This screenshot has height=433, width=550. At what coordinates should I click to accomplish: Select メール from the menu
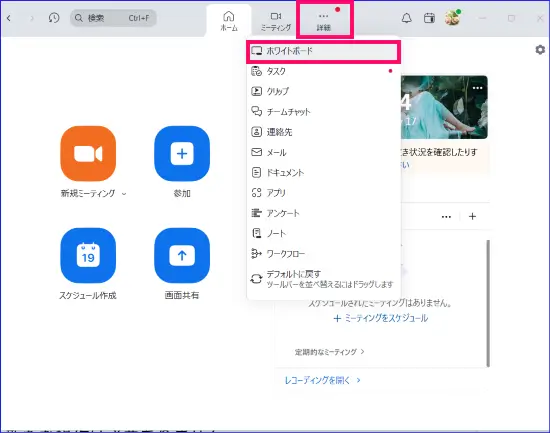coord(323,152)
